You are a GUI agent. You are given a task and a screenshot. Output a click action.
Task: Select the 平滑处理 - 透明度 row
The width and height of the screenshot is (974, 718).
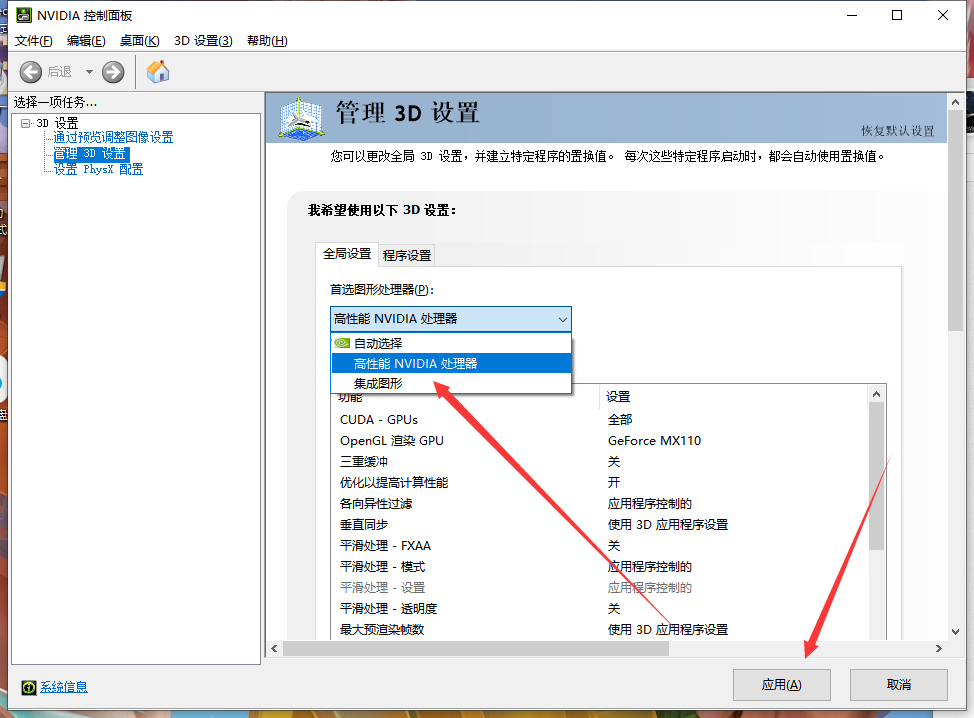pos(601,609)
